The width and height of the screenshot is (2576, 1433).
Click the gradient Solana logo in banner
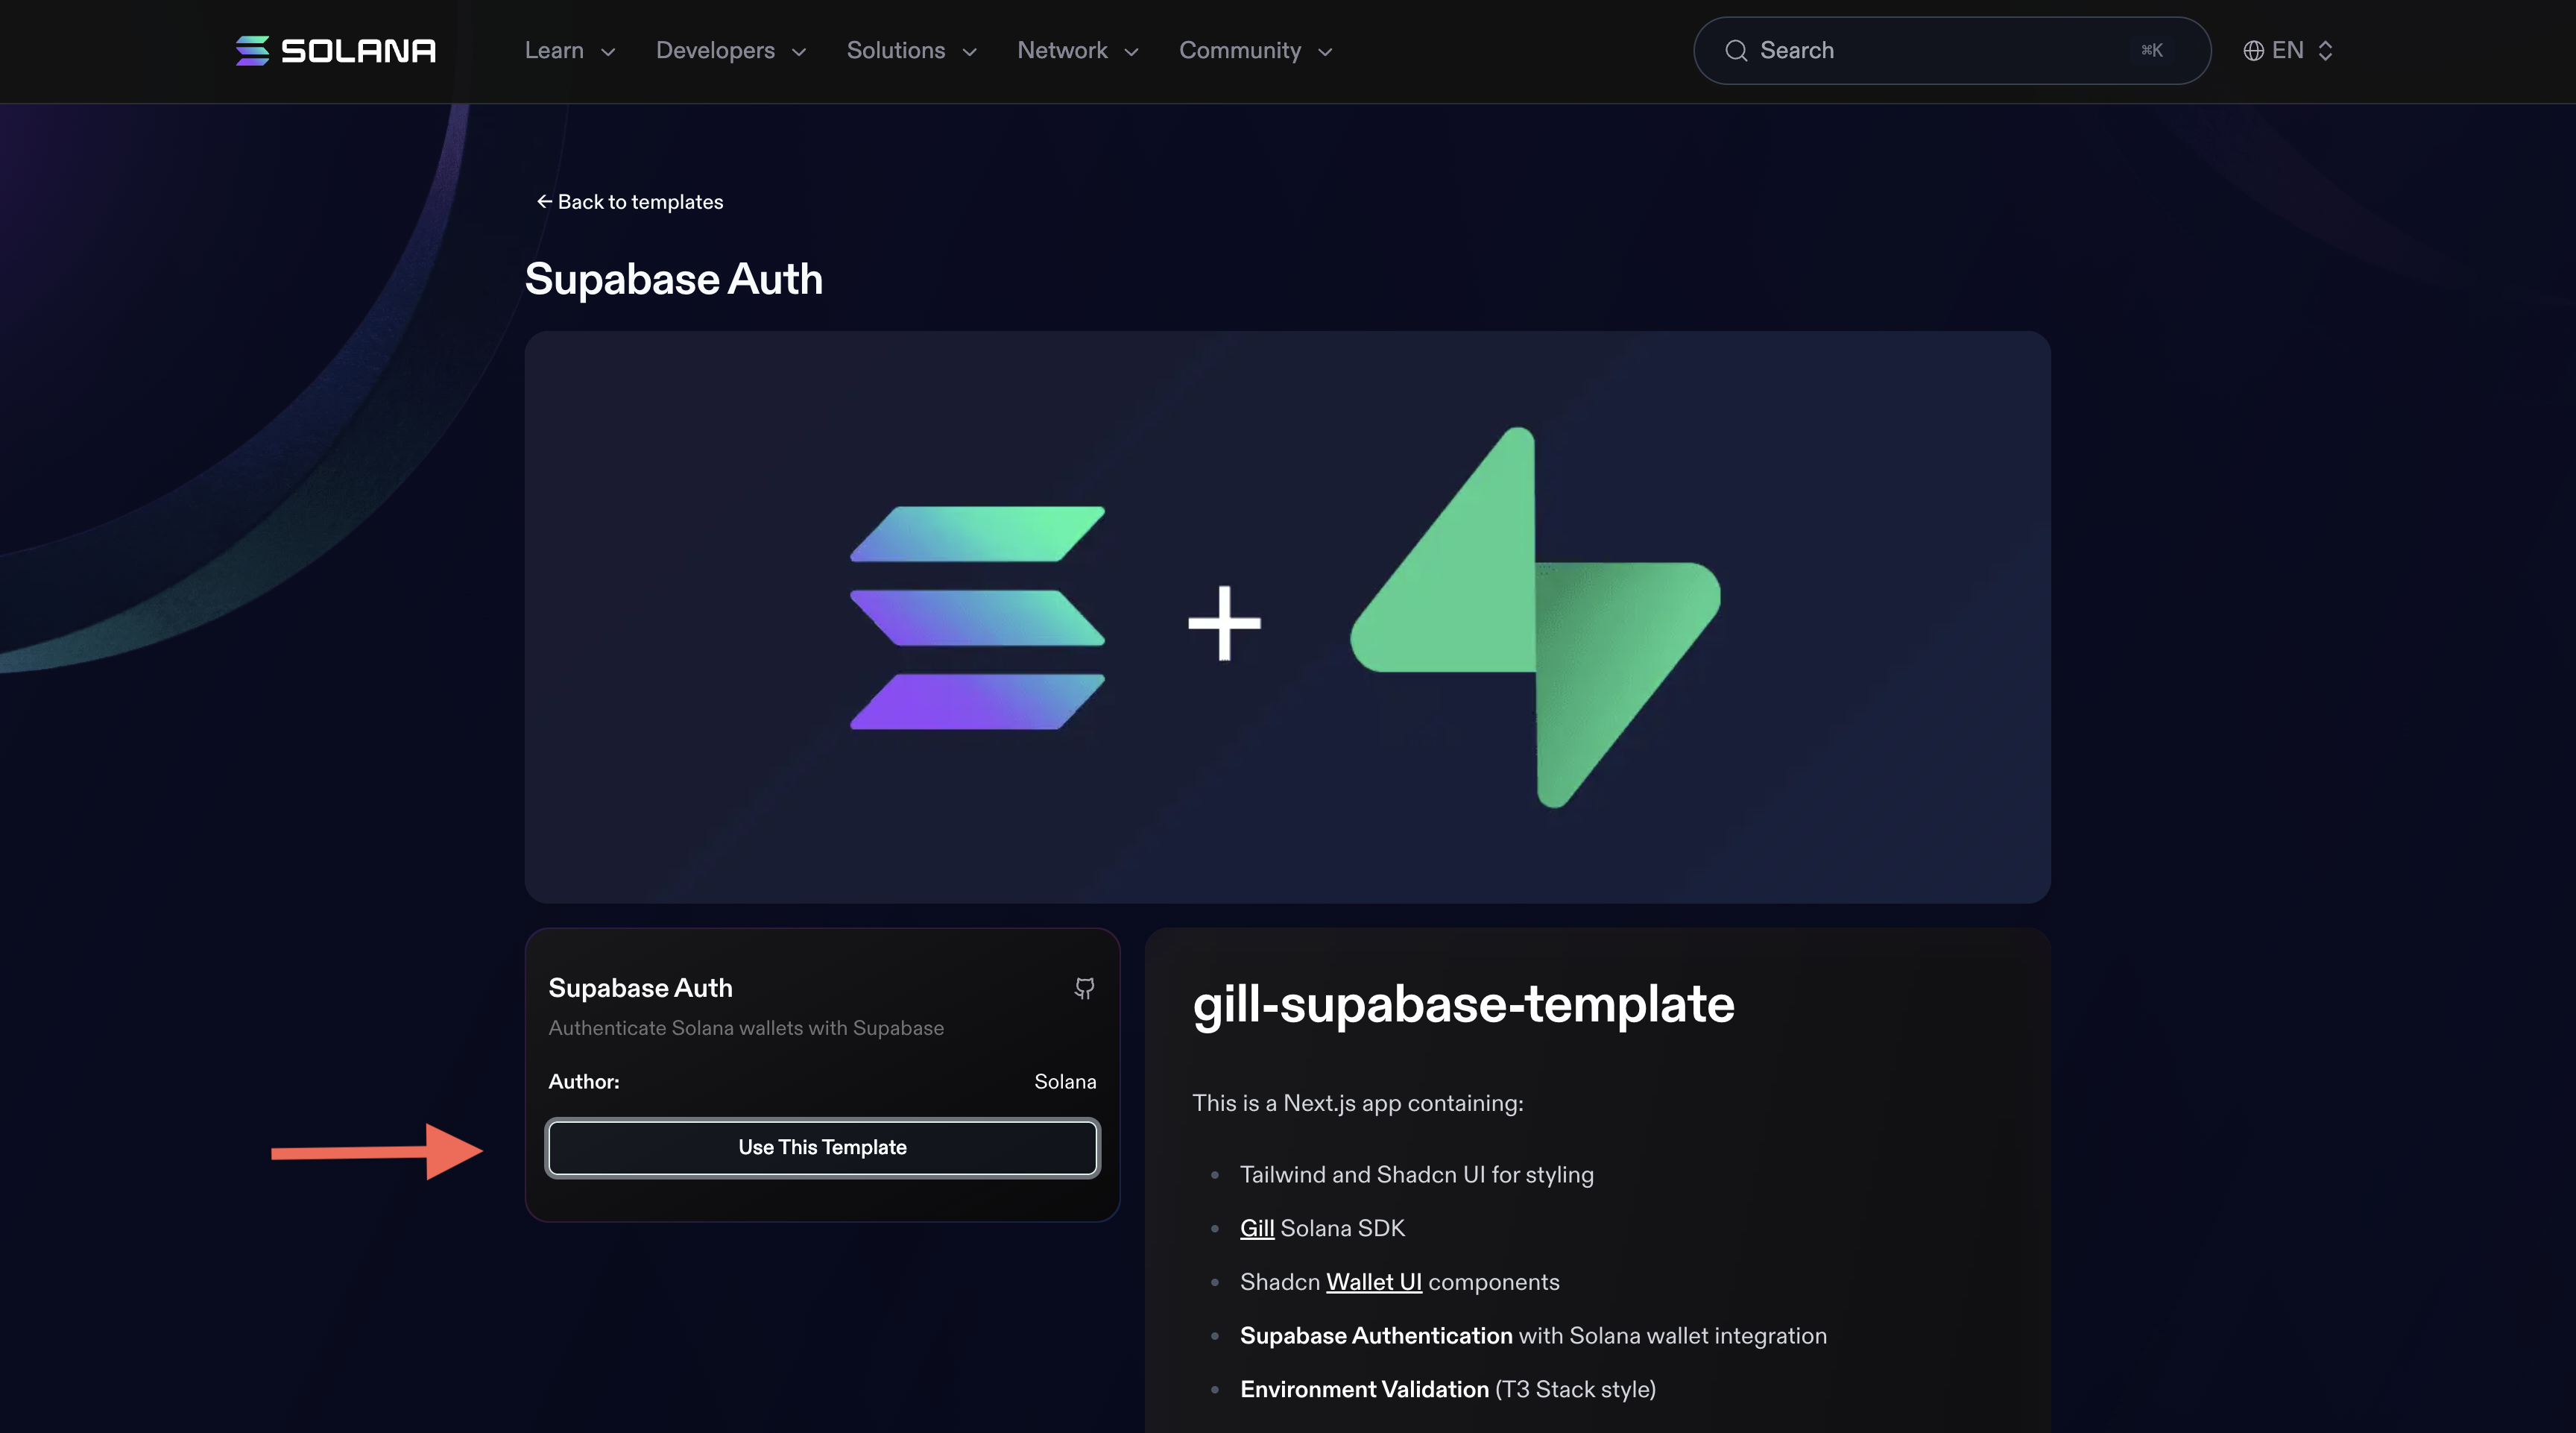(977, 617)
